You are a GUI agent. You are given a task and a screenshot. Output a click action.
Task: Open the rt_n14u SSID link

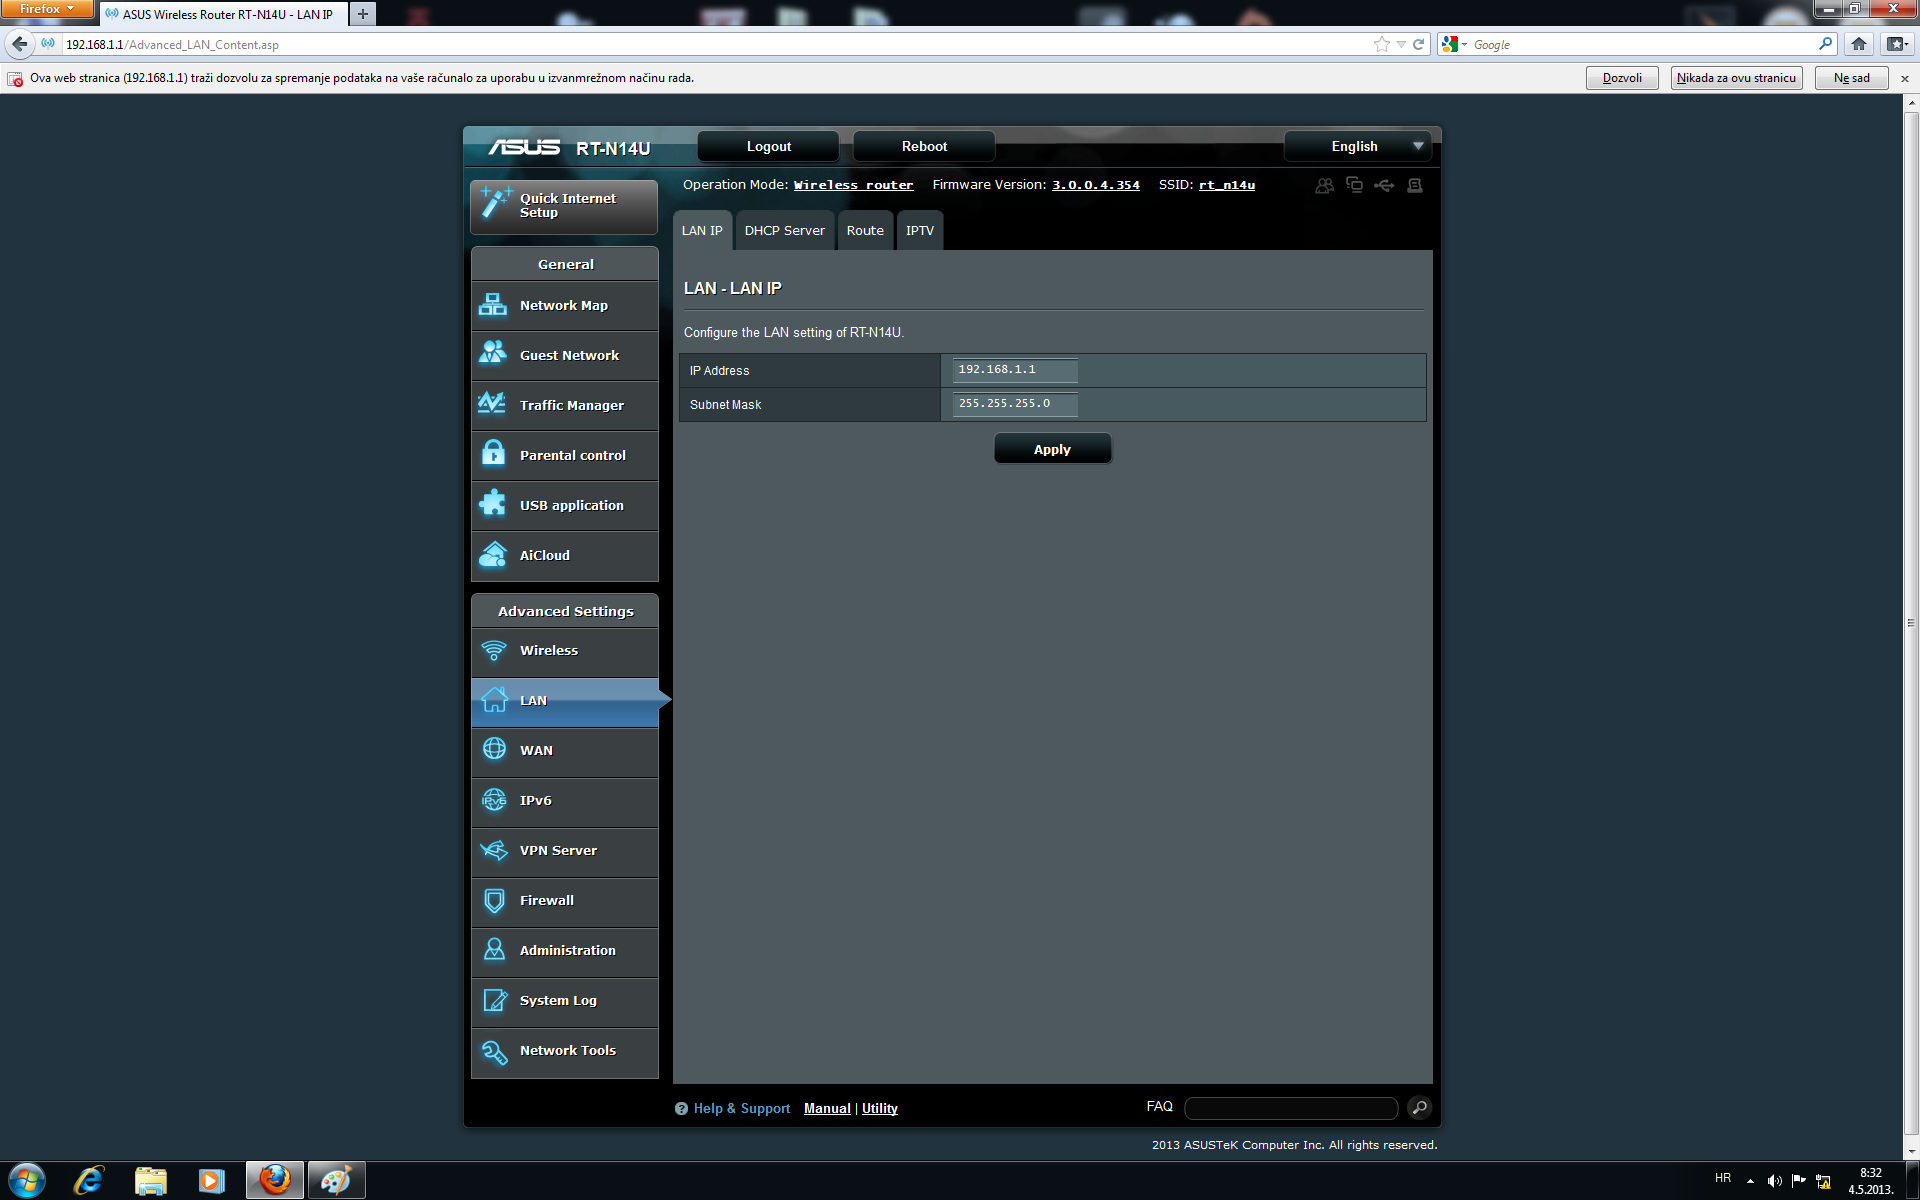pos(1226,185)
